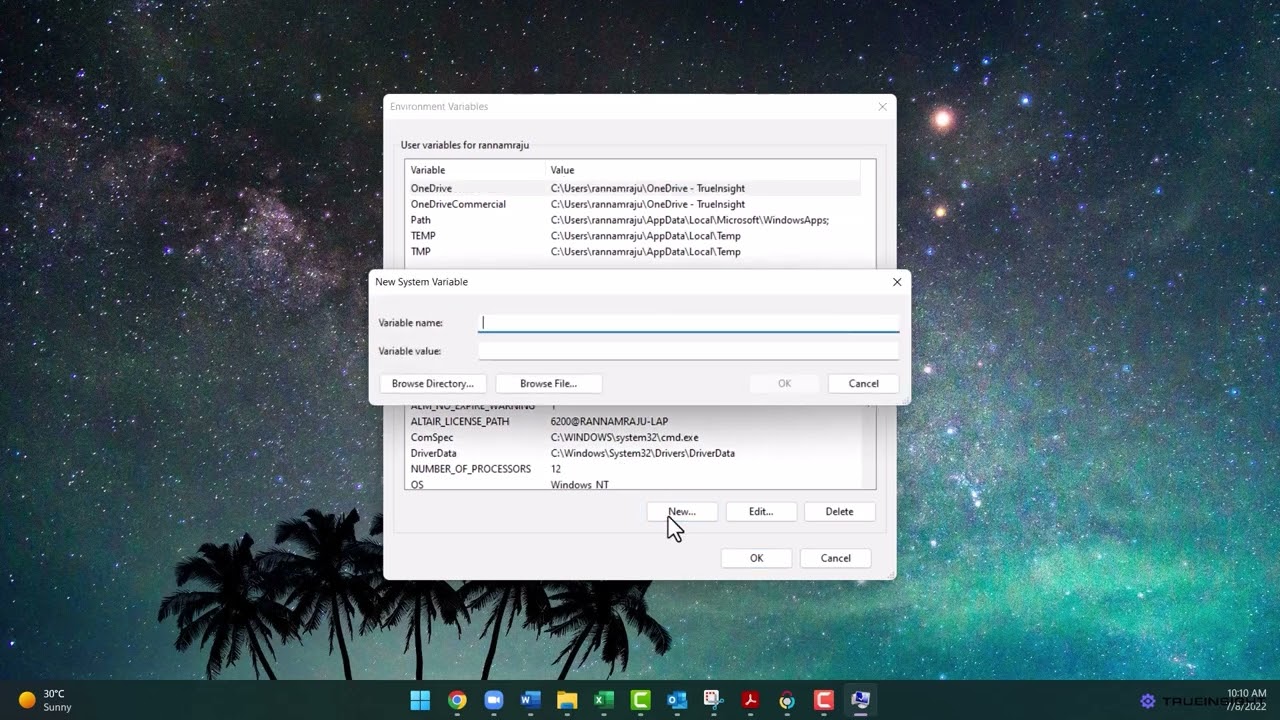The image size is (1280, 720).
Task: Select ALTAIR_LICENSE_PATH system variable row
Action: [633, 422]
